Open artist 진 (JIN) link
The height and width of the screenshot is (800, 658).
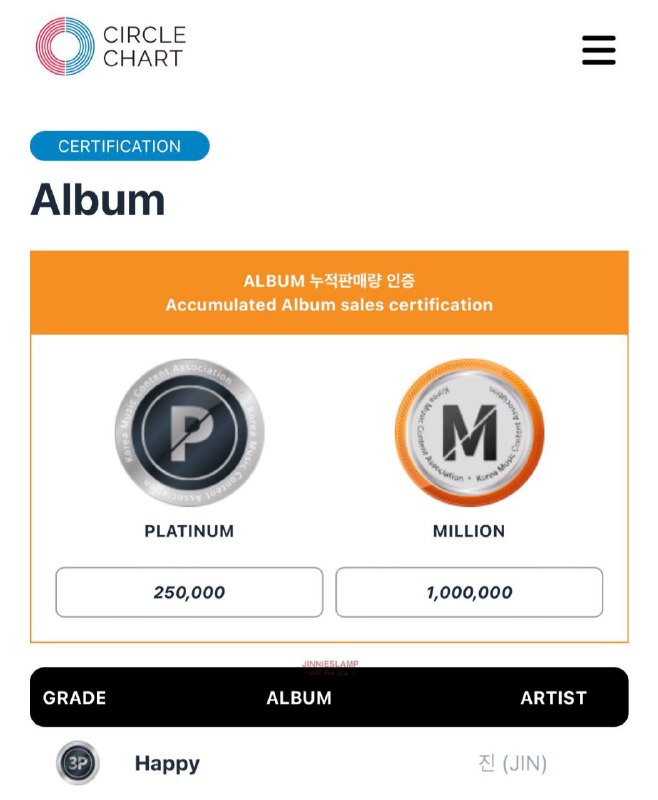pyautogui.click(x=513, y=763)
